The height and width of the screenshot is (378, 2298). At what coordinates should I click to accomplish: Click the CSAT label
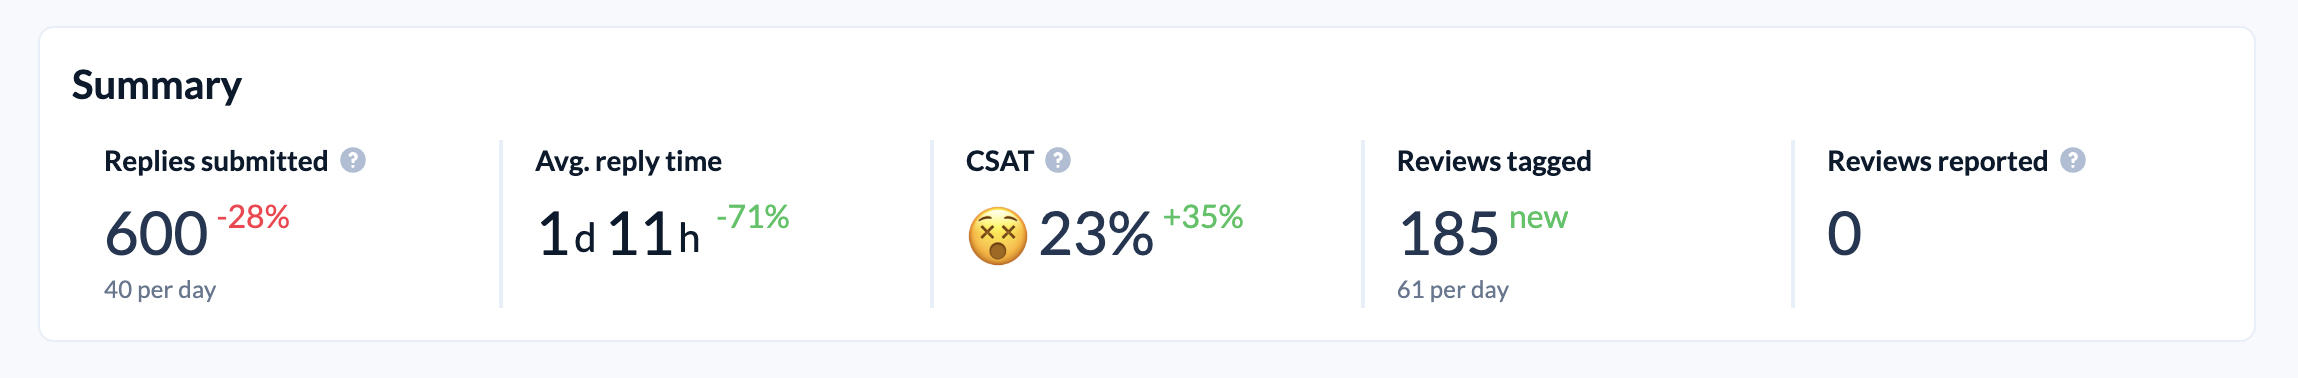[999, 161]
